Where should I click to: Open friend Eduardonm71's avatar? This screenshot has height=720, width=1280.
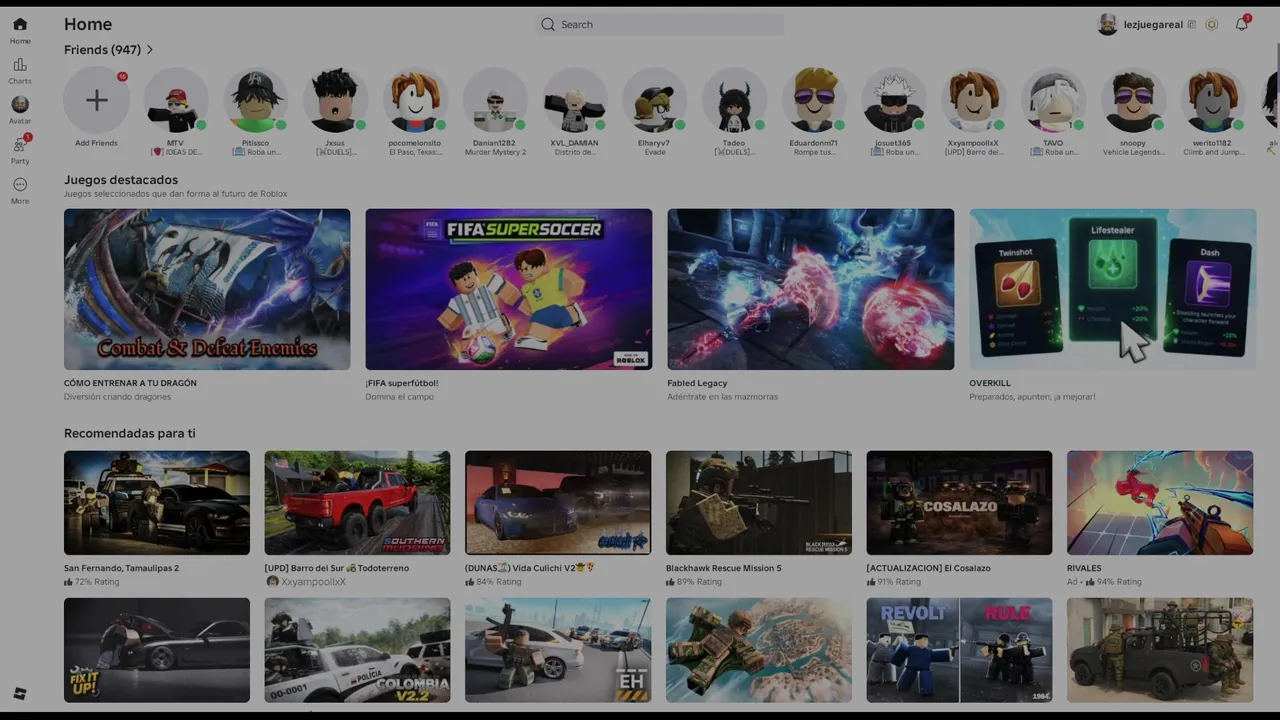[x=814, y=100]
